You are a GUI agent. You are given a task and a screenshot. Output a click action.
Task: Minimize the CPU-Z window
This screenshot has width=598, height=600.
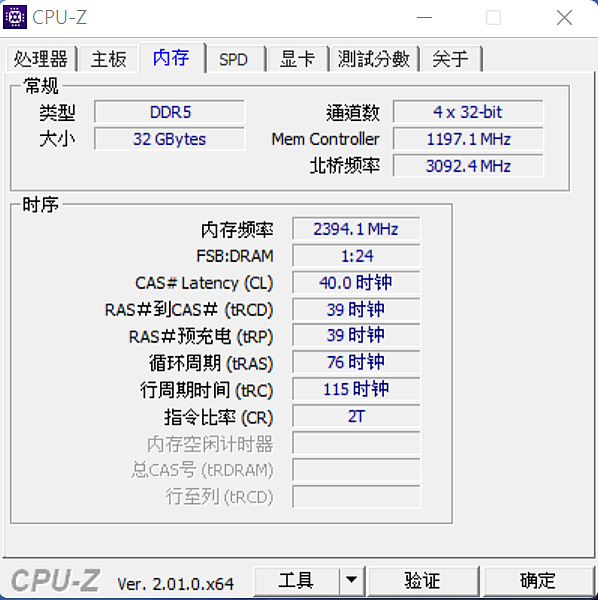pyautogui.click(x=424, y=18)
